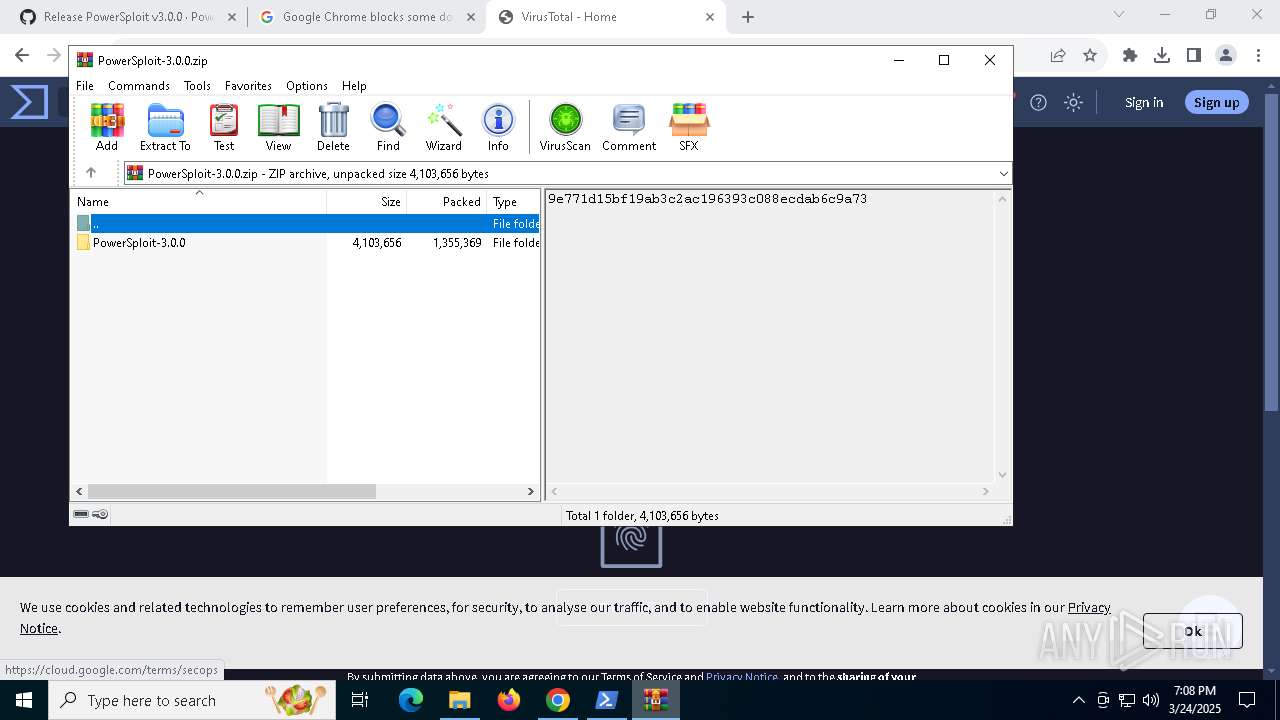
Task: Open the Help menu
Action: (x=354, y=86)
